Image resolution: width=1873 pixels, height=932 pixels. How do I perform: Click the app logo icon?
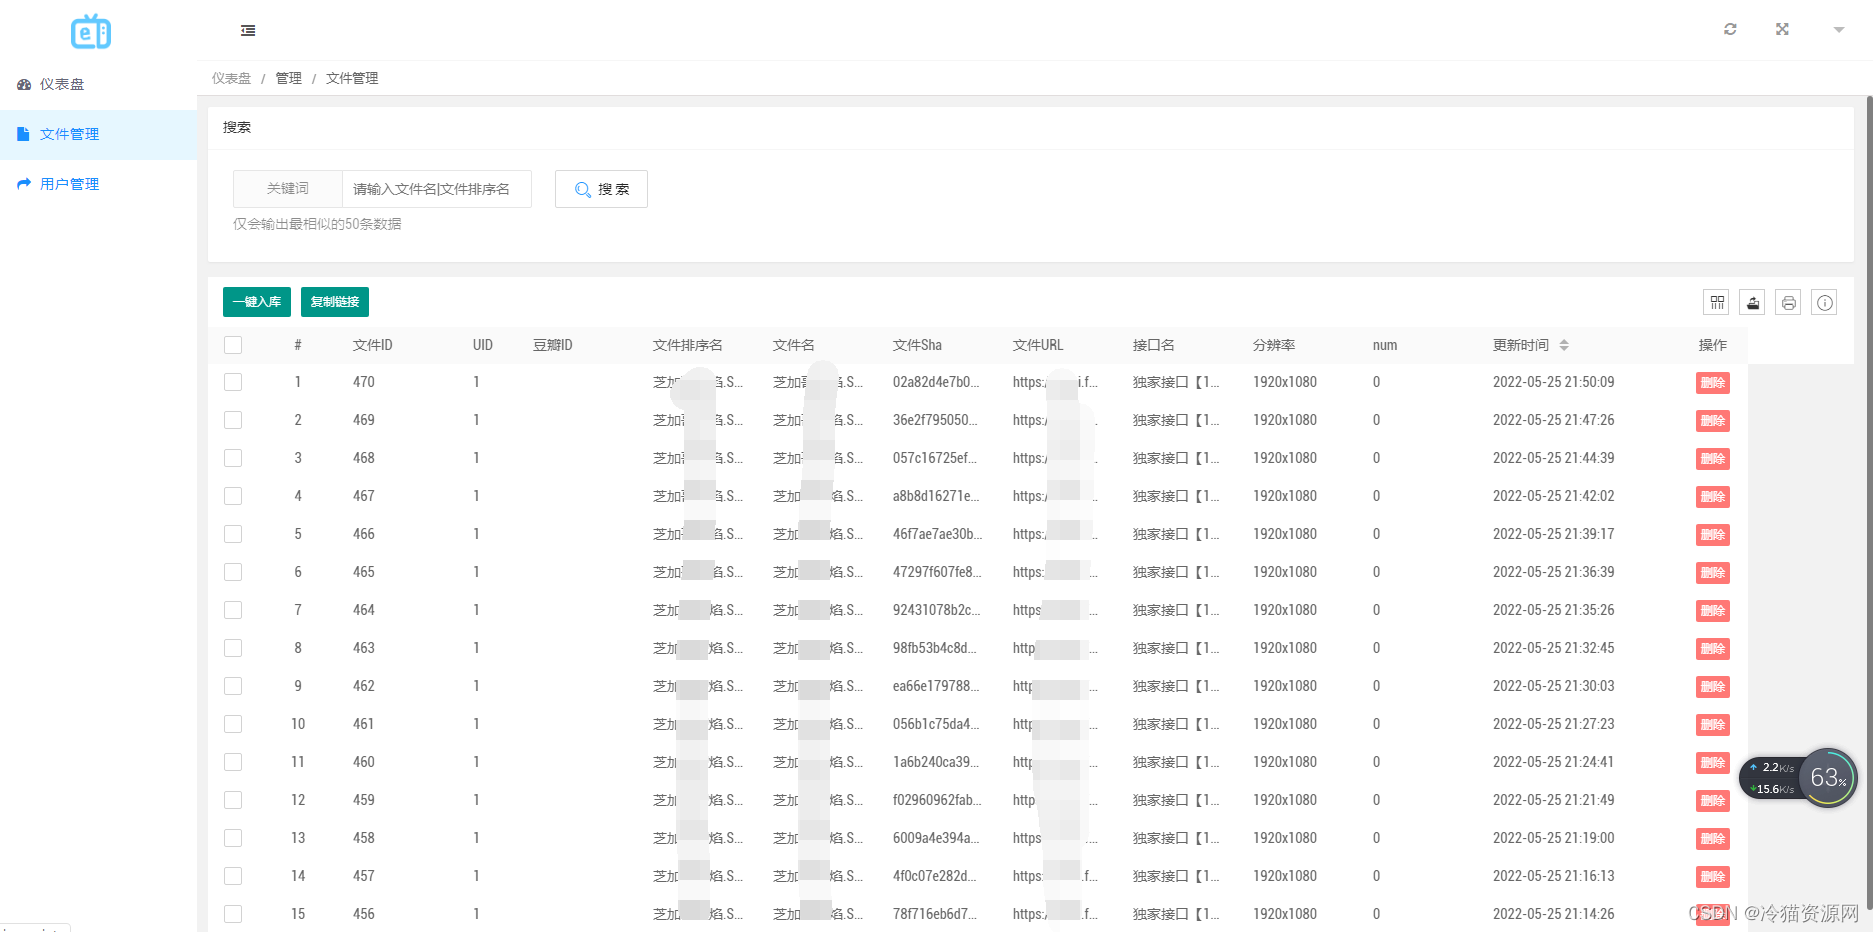pyautogui.click(x=91, y=32)
